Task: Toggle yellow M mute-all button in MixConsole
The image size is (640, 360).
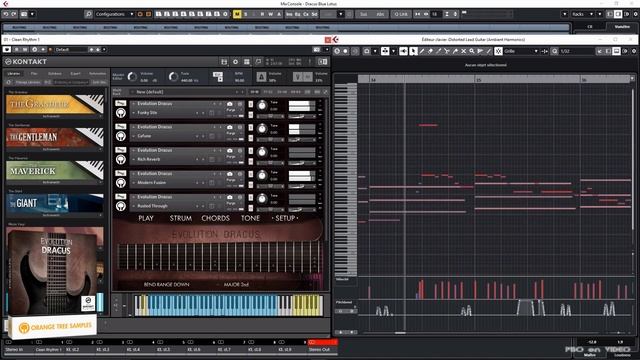Action: click(237, 14)
